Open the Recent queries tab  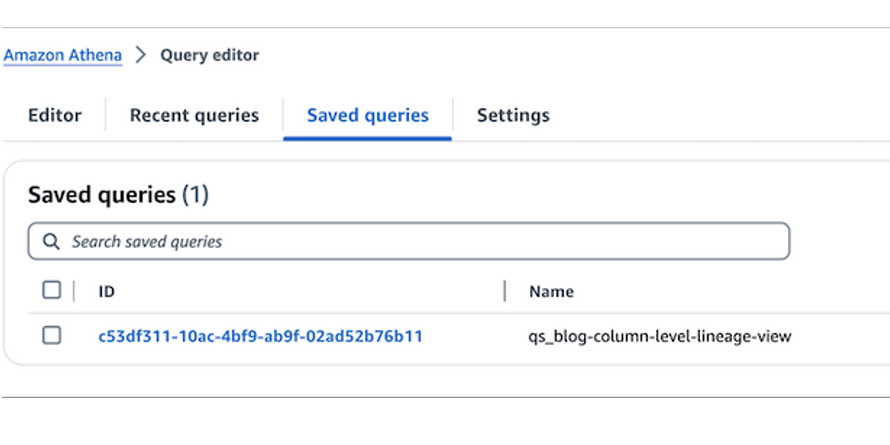194,115
